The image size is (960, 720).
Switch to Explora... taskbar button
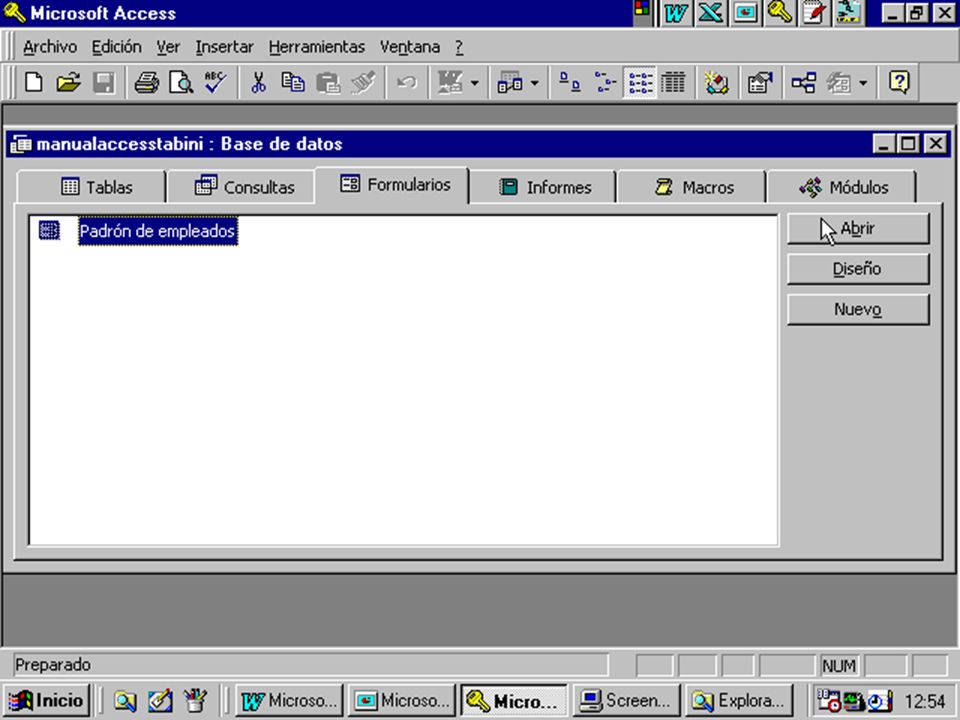point(738,700)
